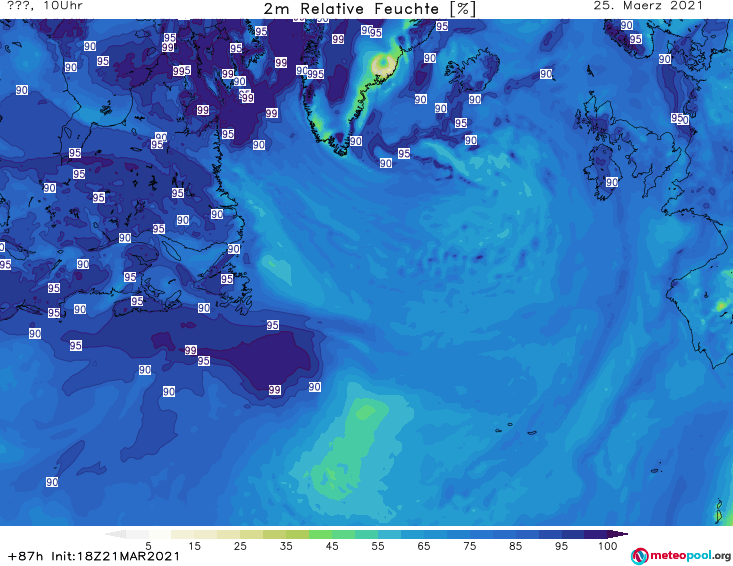Pick the dark purple arrow end of the color bar
The height and width of the screenshot is (566, 733).
point(618,534)
